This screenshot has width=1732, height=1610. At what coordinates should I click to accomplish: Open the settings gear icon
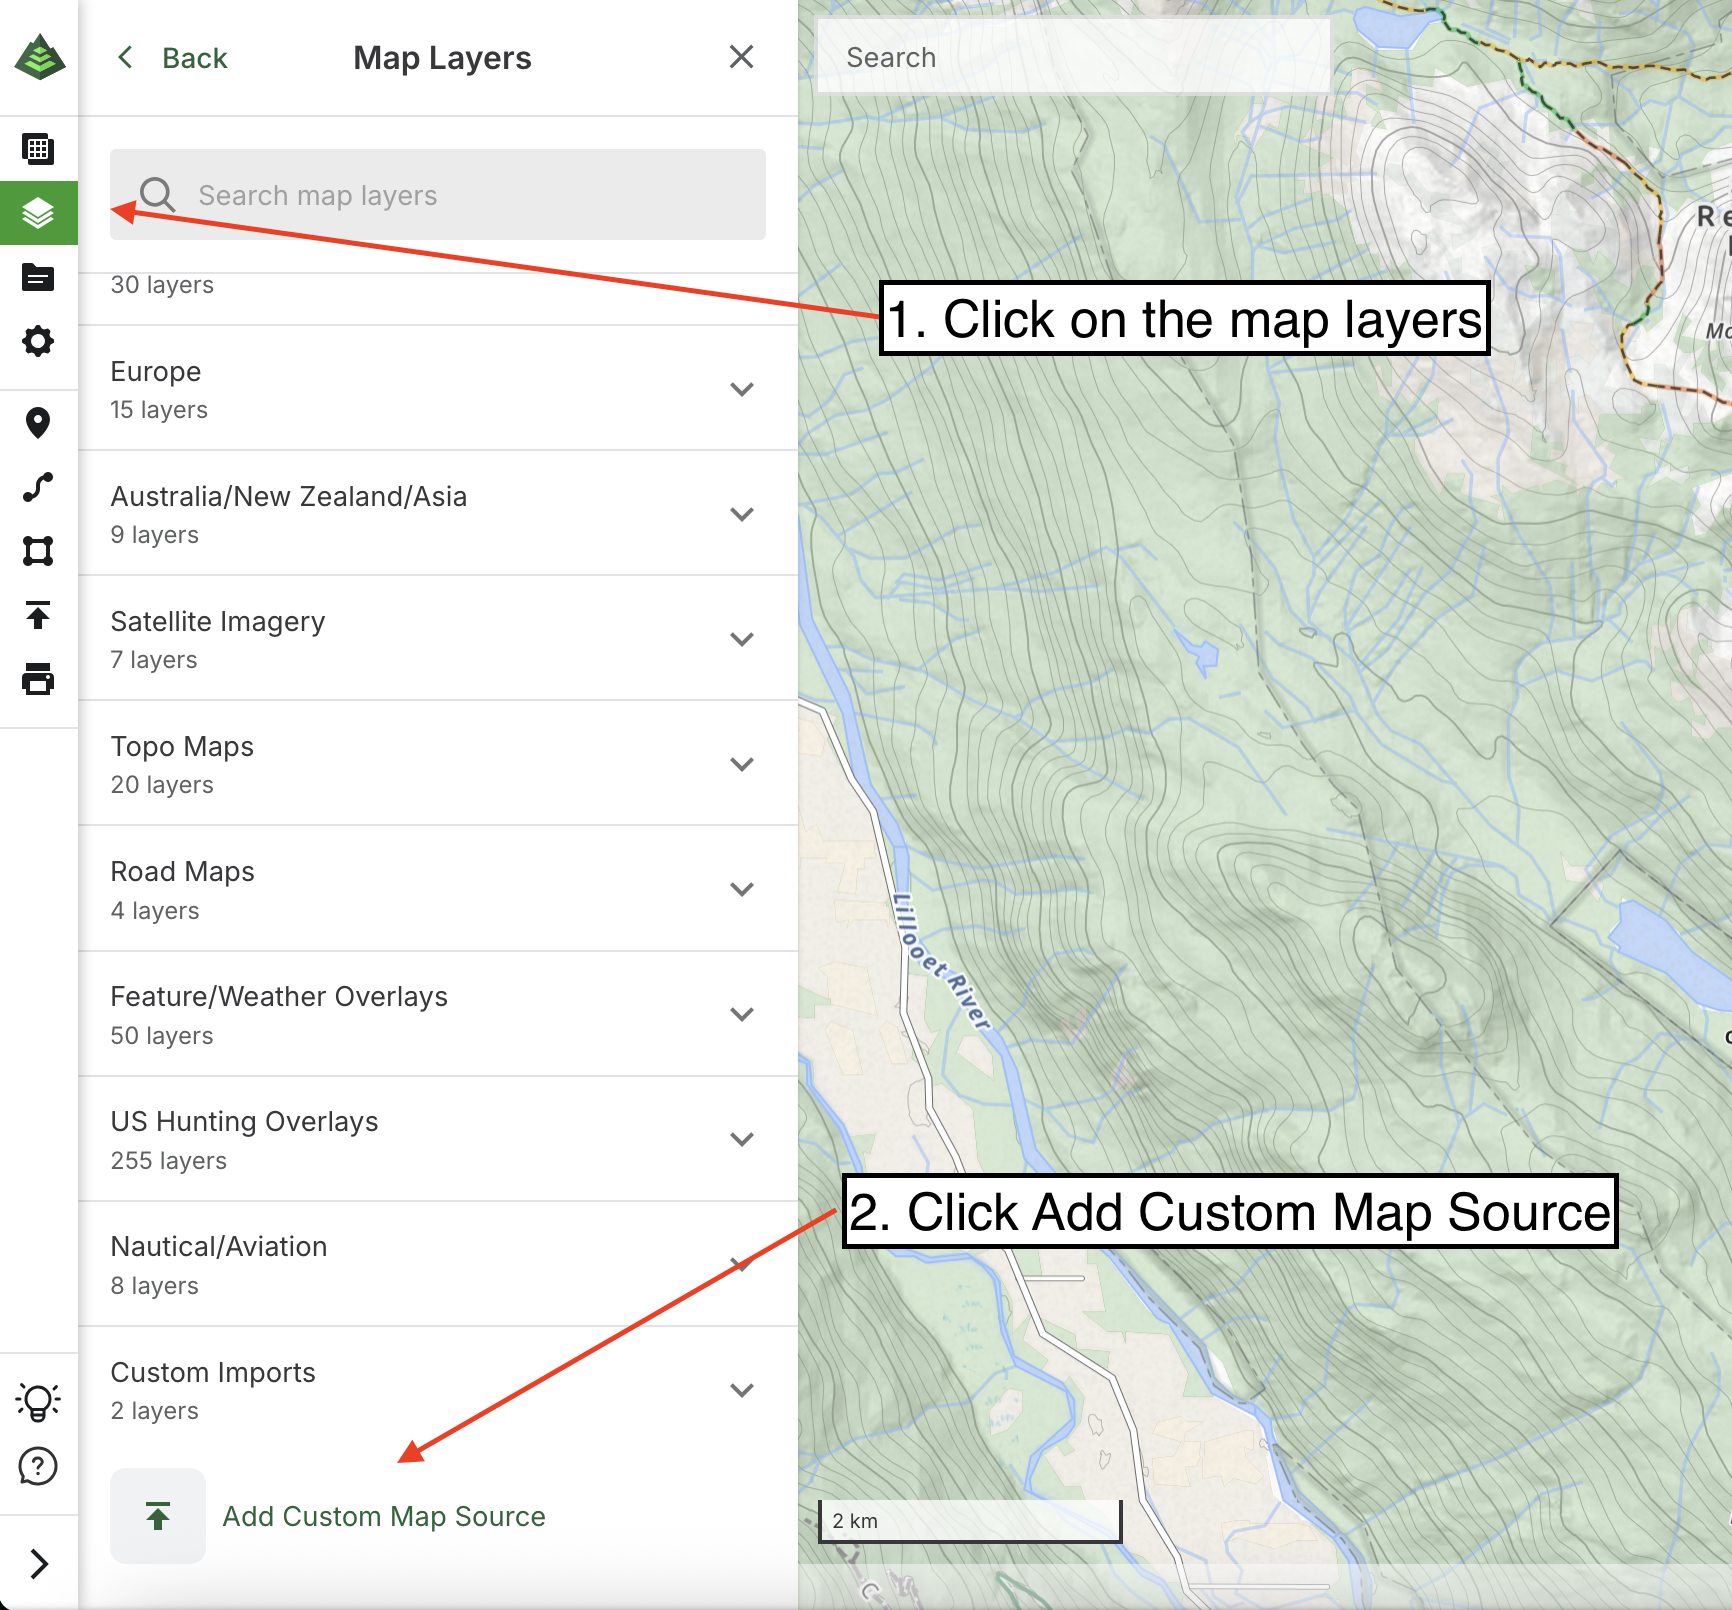click(x=38, y=341)
